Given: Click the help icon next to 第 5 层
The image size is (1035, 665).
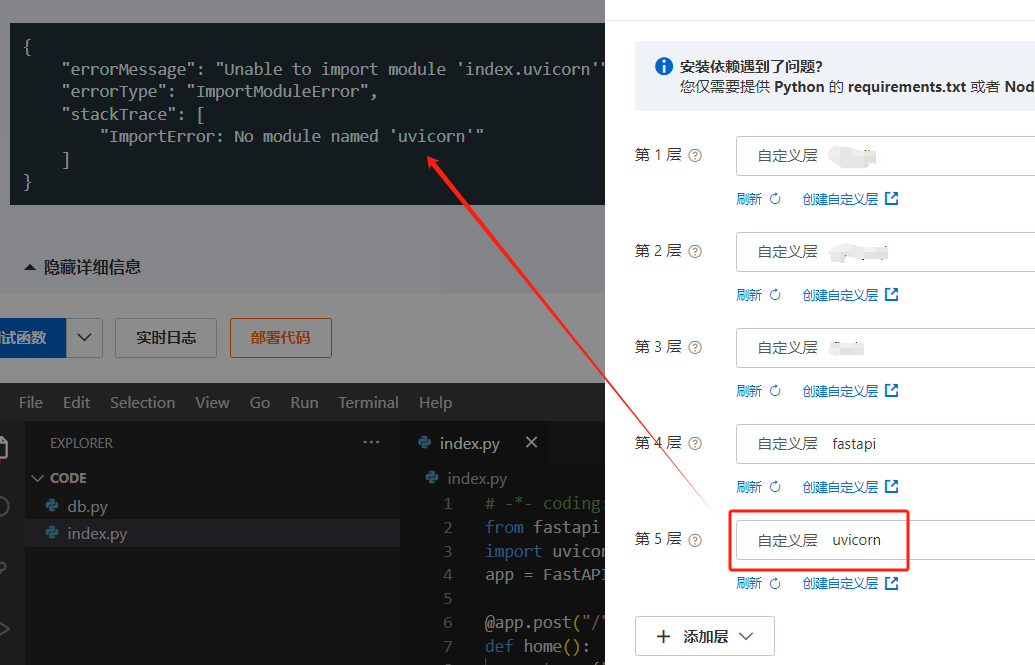Looking at the screenshot, I should (695, 540).
